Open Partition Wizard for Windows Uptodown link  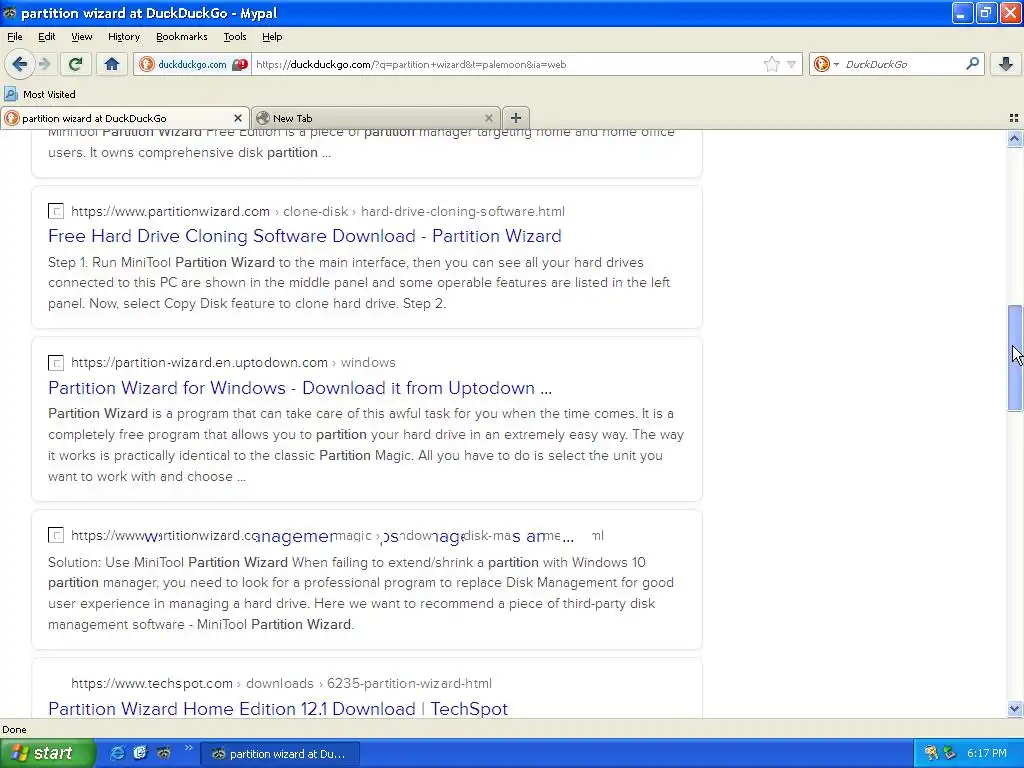pyautogui.click(x=300, y=388)
